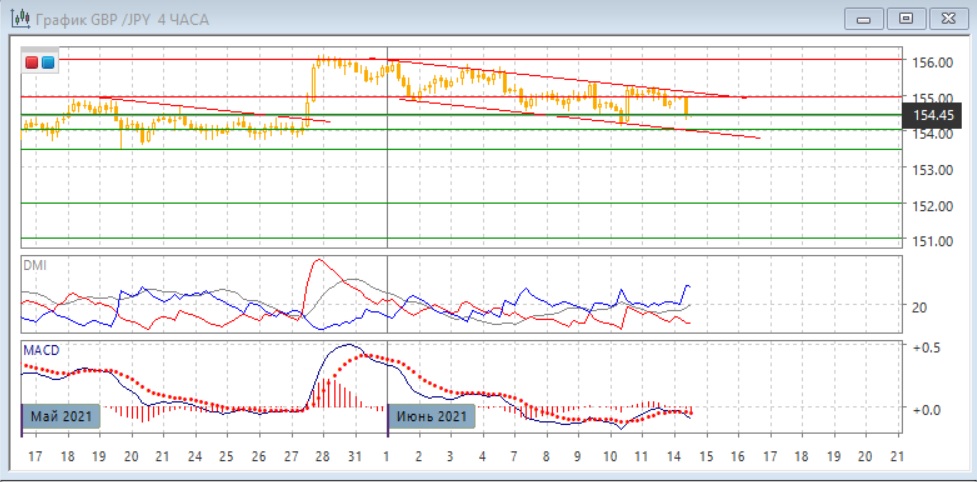Click the Июнь 2021 month marker

(x=430, y=416)
